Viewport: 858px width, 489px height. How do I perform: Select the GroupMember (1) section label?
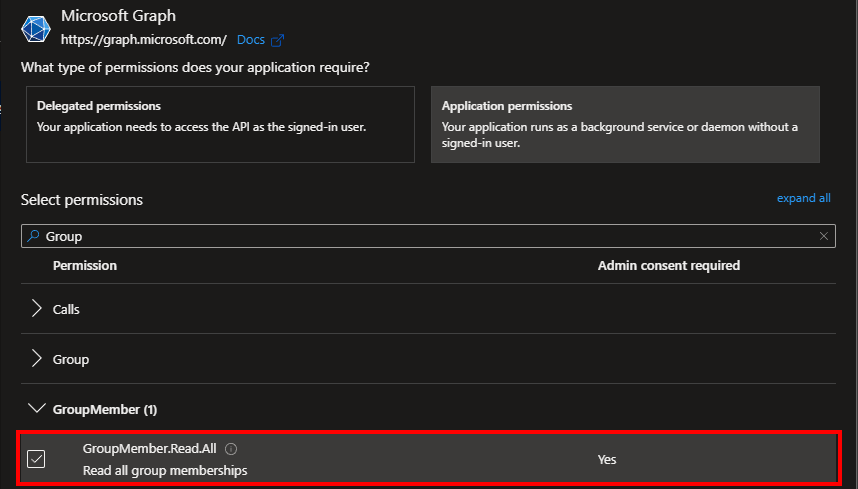(105, 409)
